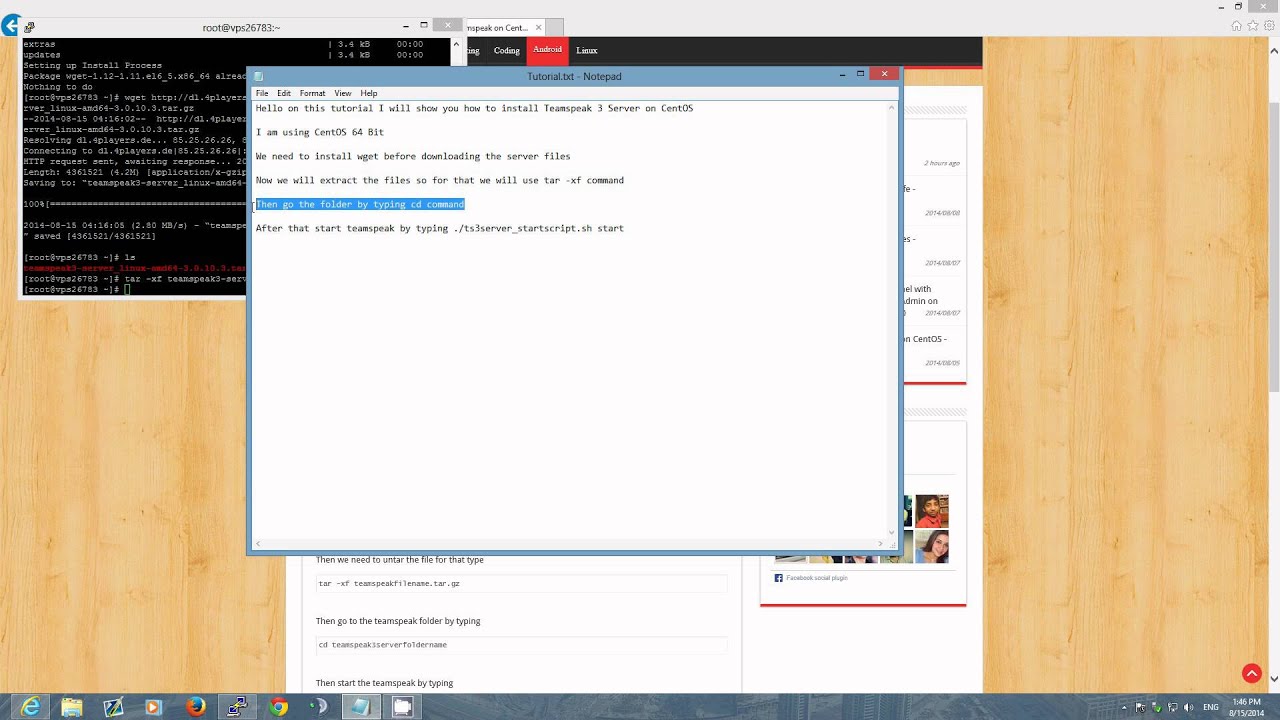Image resolution: width=1280 pixels, height=720 pixels.
Task: Open the Android category on the website
Action: (547, 50)
